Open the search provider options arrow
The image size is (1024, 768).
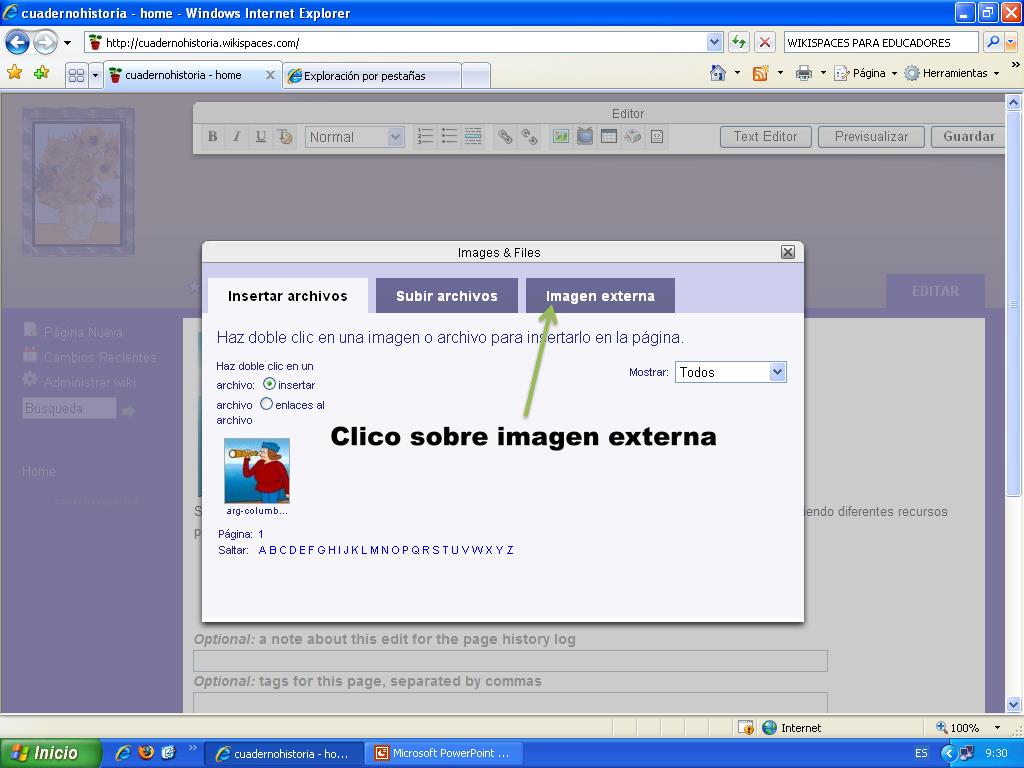coord(1011,42)
